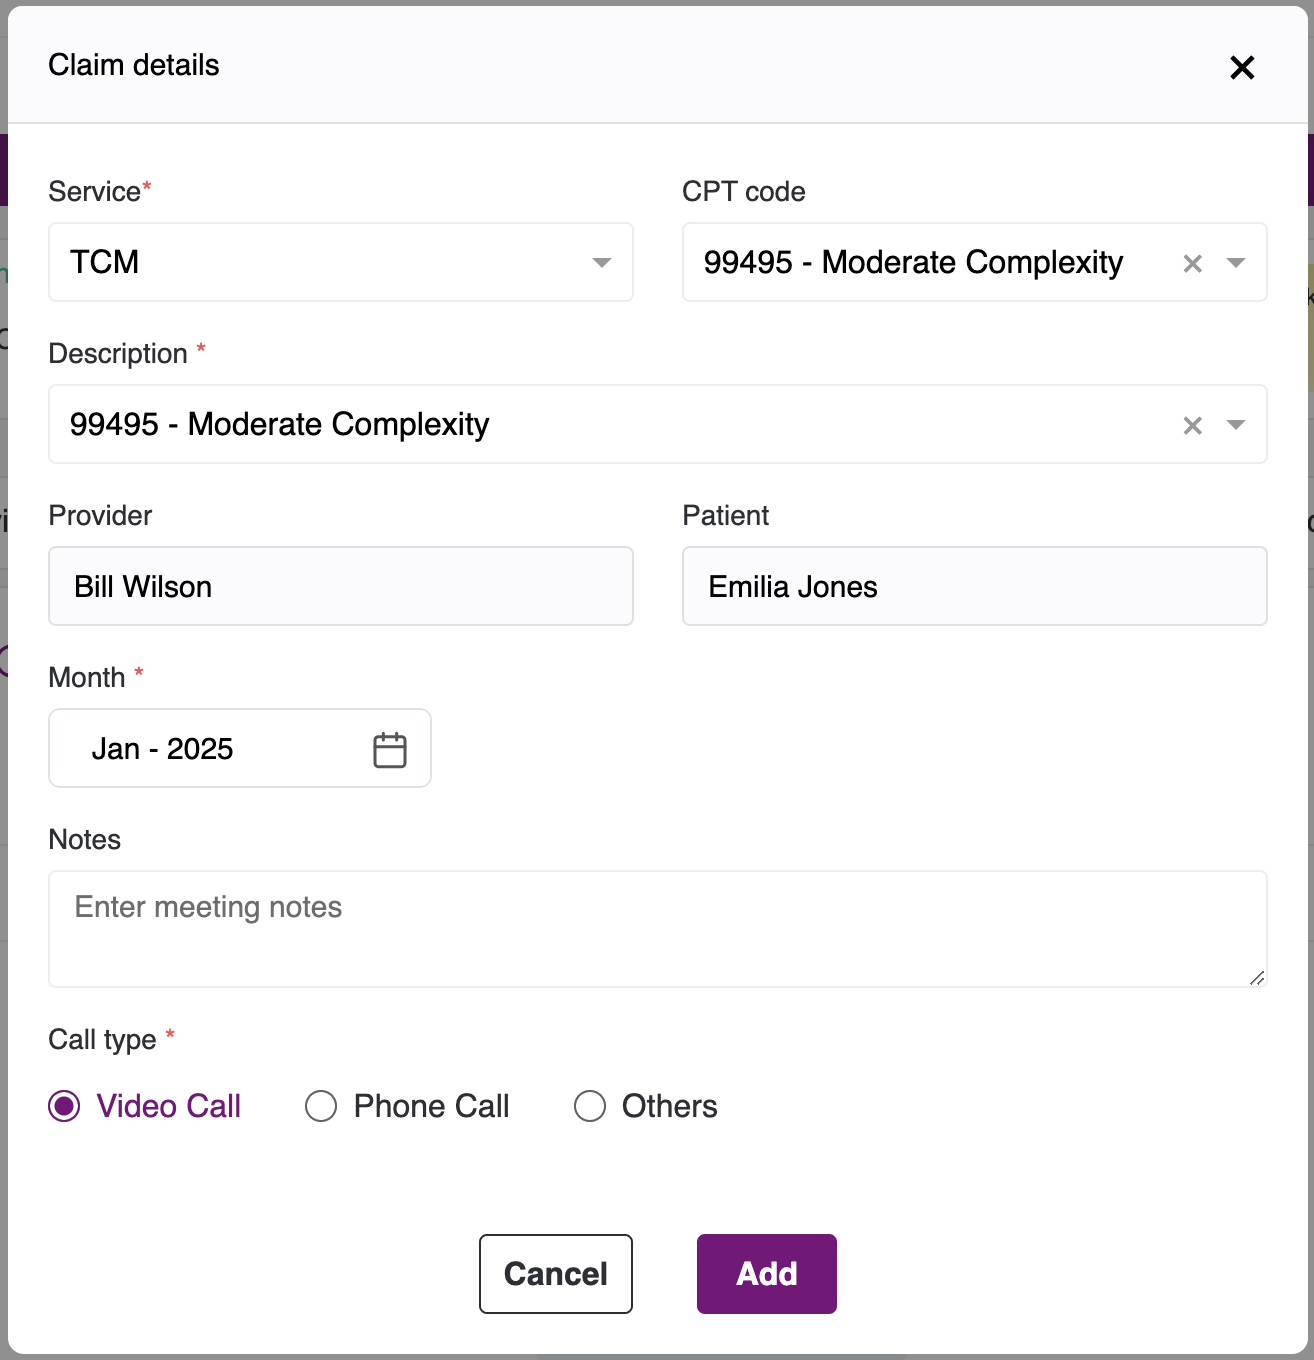Click the Provider field Bill Wilson
The height and width of the screenshot is (1360, 1314).
(341, 586)
